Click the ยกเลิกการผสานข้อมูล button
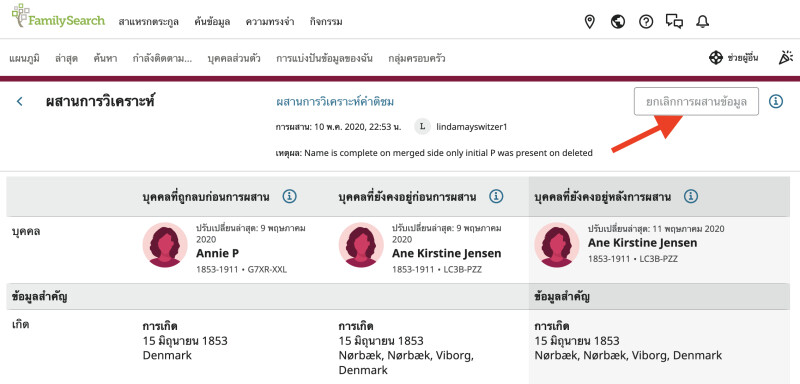The height and width of the screenshot is (384, 800). [696, 101]
